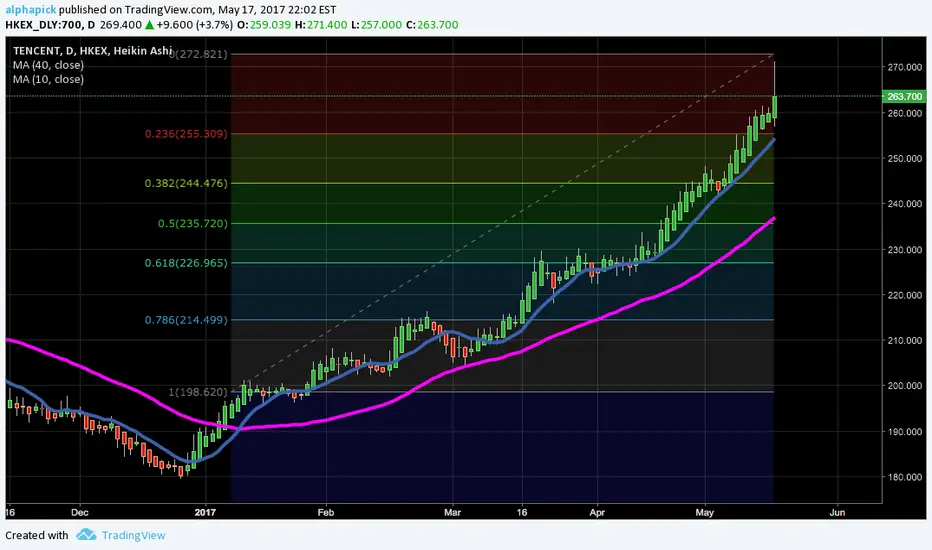The width and height of the screenshot is (932, 550).
Task: Click the 0.786(214.499) Fibonacci label
Action: click(186, 320)
